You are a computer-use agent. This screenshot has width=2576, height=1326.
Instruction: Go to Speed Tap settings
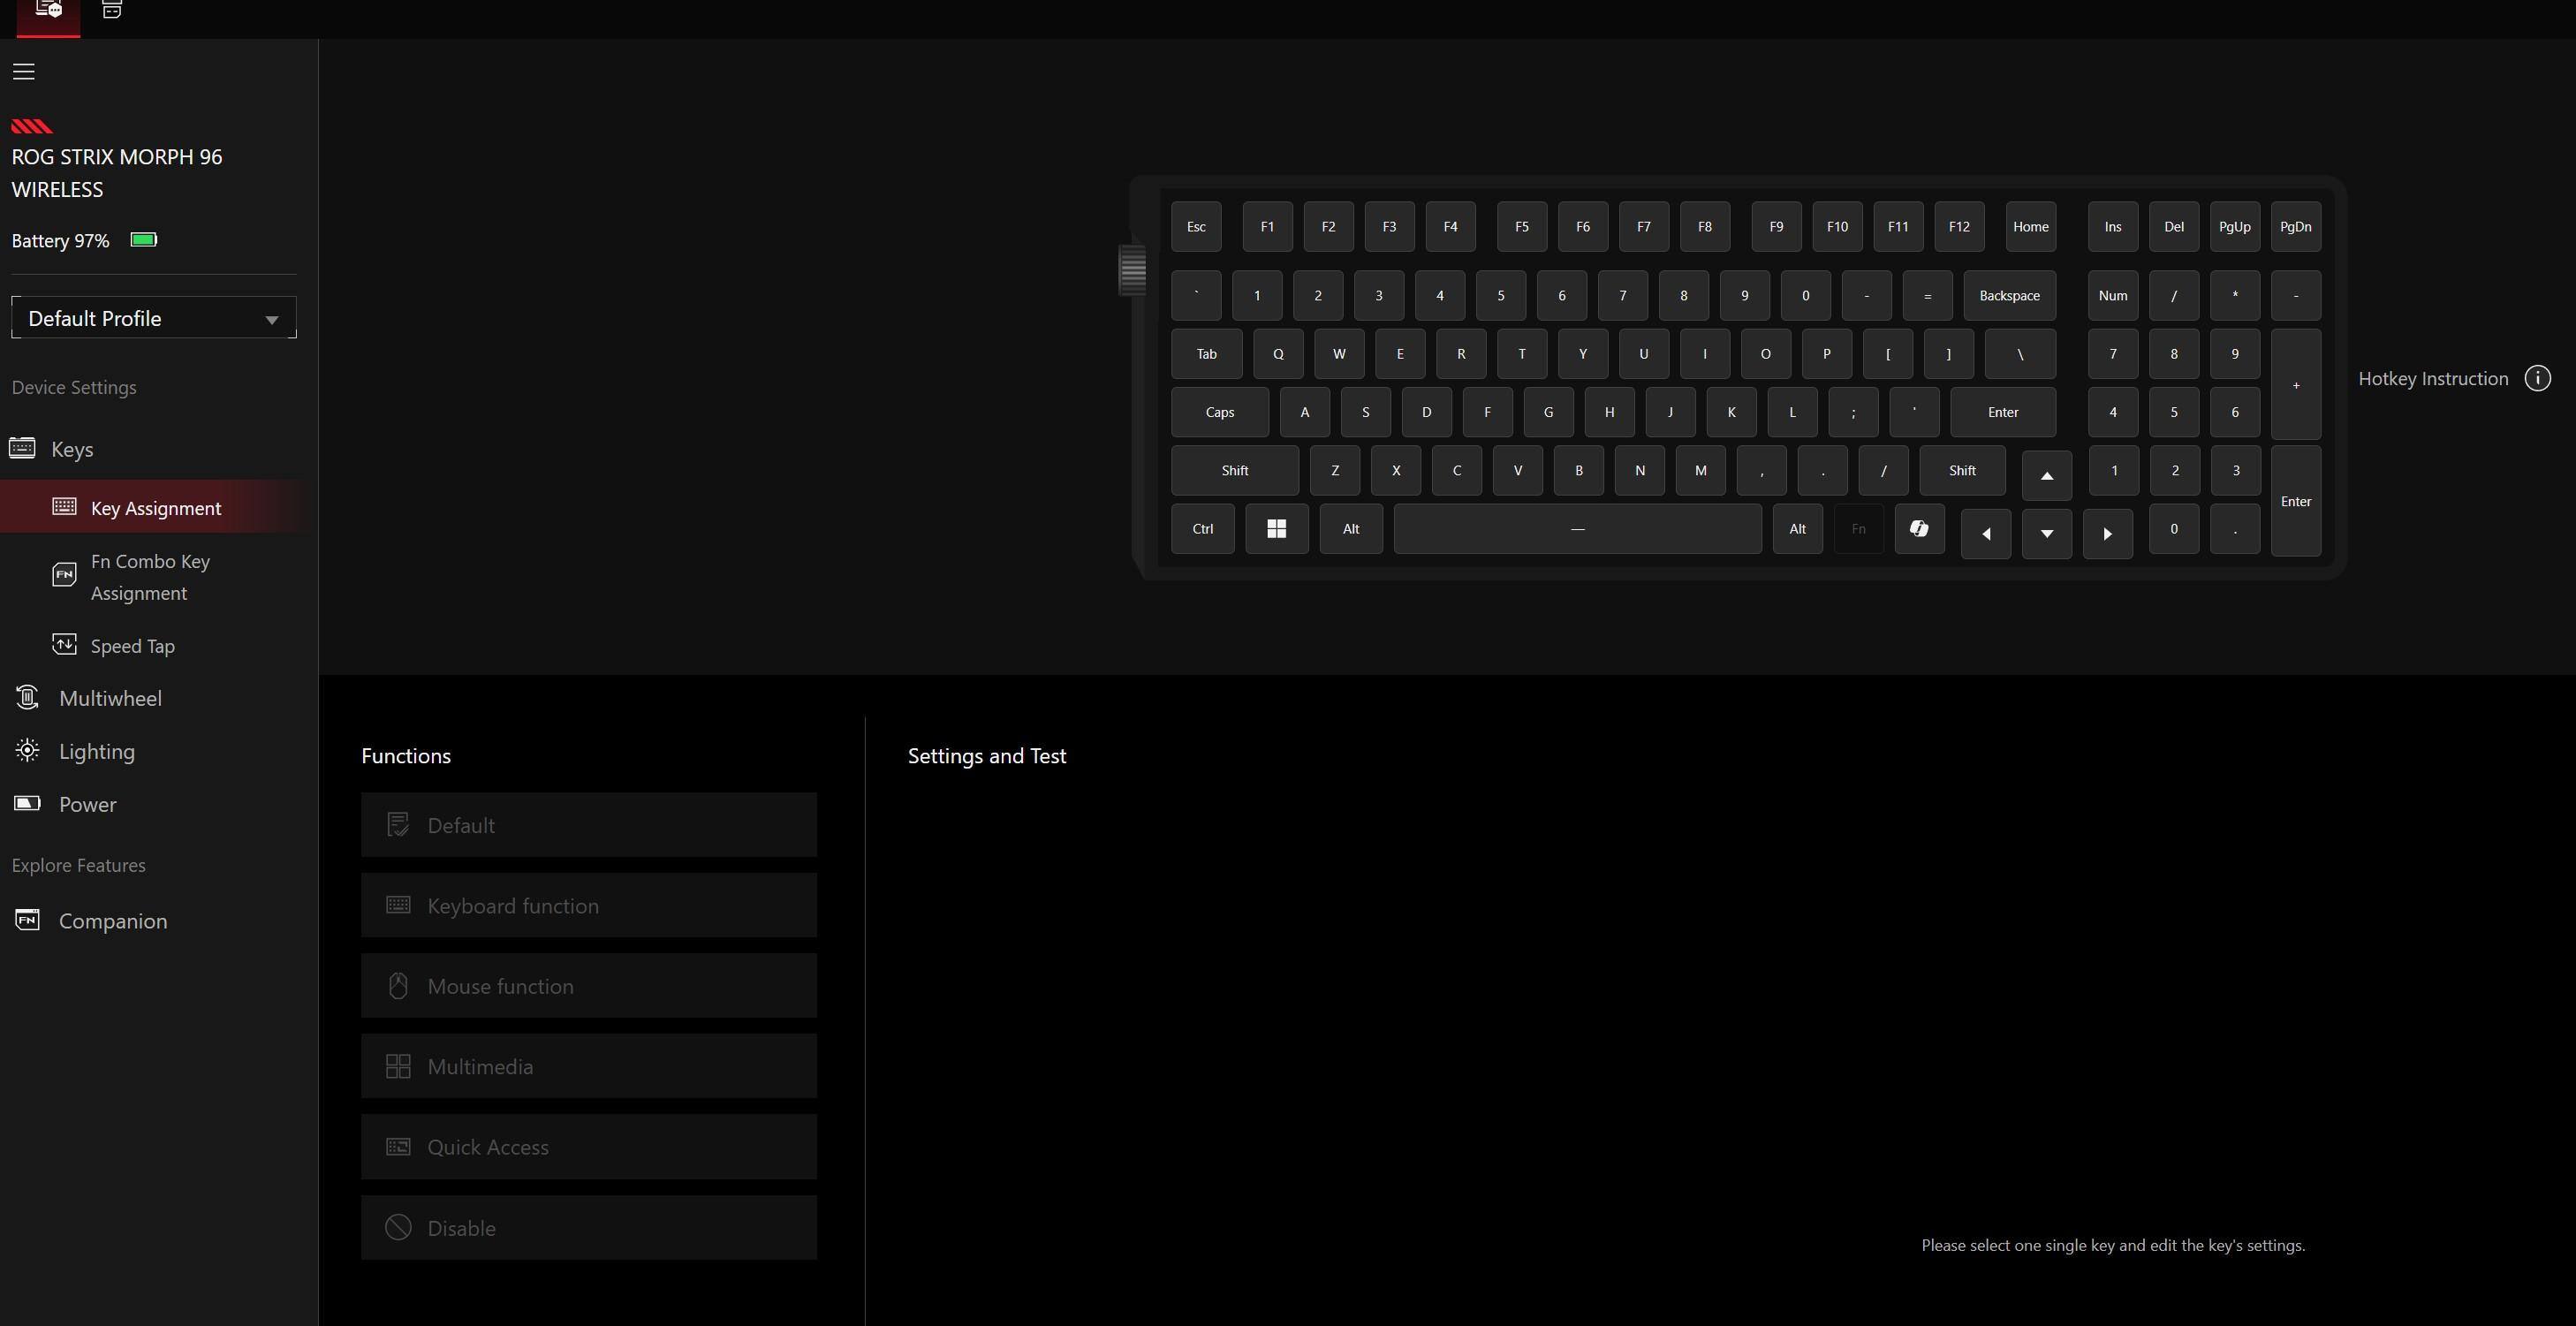click(132, 646)
